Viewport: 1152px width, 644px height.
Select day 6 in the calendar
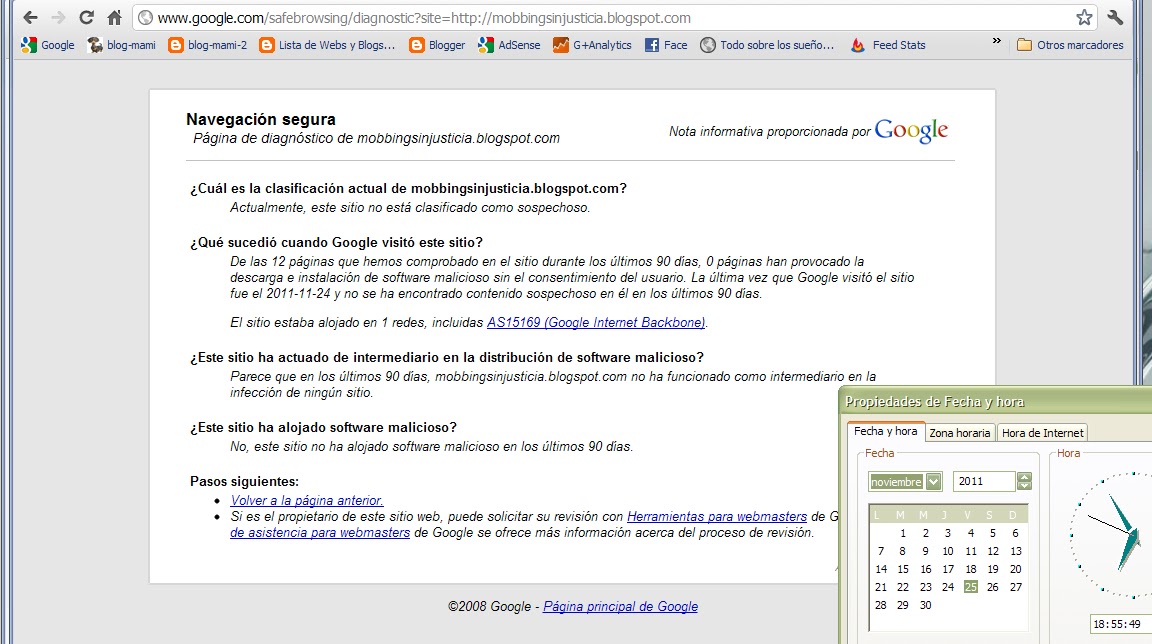1015,533
